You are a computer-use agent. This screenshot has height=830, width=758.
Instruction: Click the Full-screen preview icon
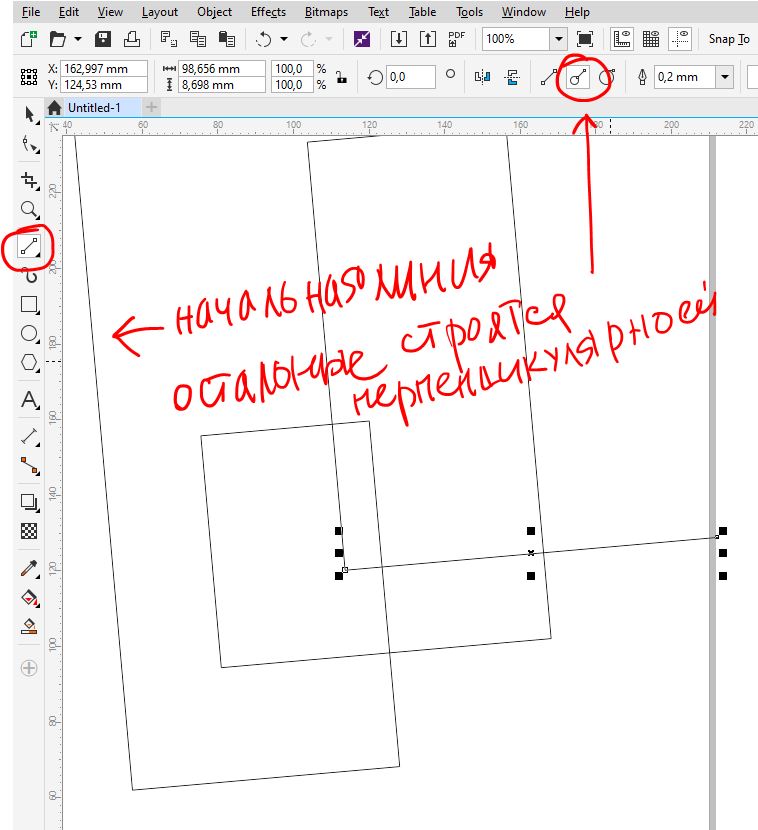(585, 39)
